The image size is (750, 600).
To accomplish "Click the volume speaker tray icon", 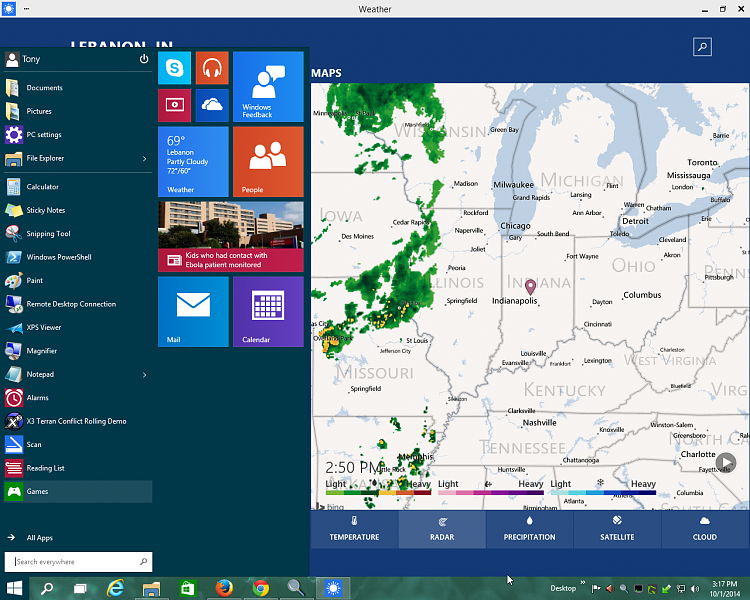I will point(695,589).
